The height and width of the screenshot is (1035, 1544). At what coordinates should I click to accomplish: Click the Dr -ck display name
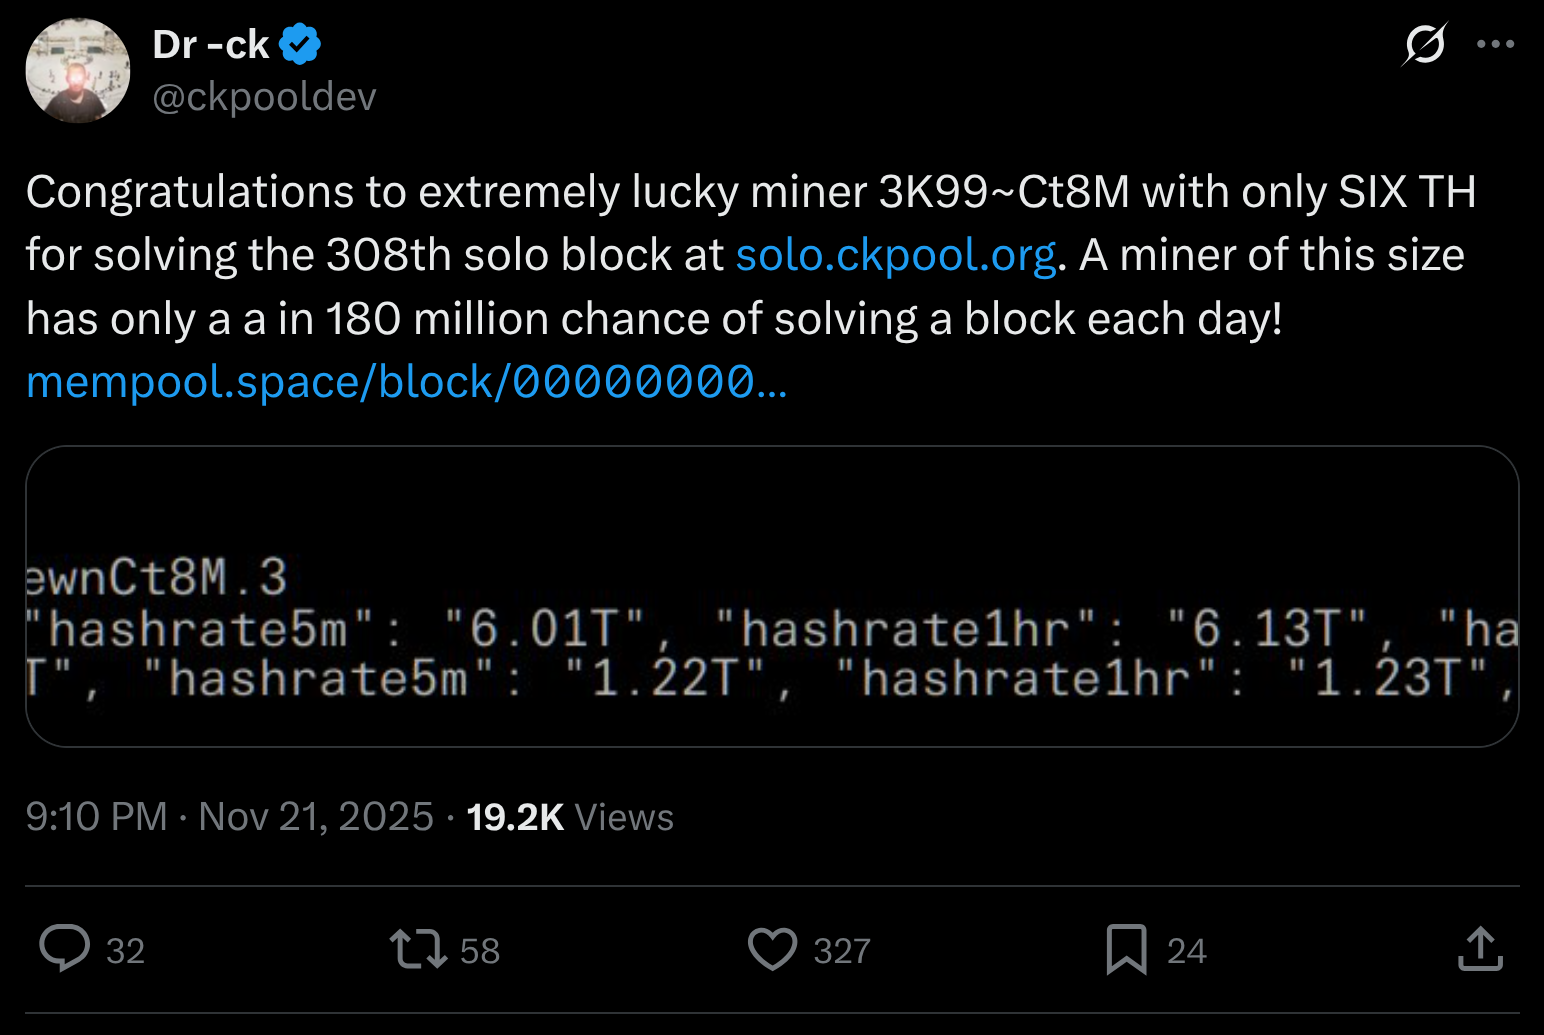click(211, 45)
